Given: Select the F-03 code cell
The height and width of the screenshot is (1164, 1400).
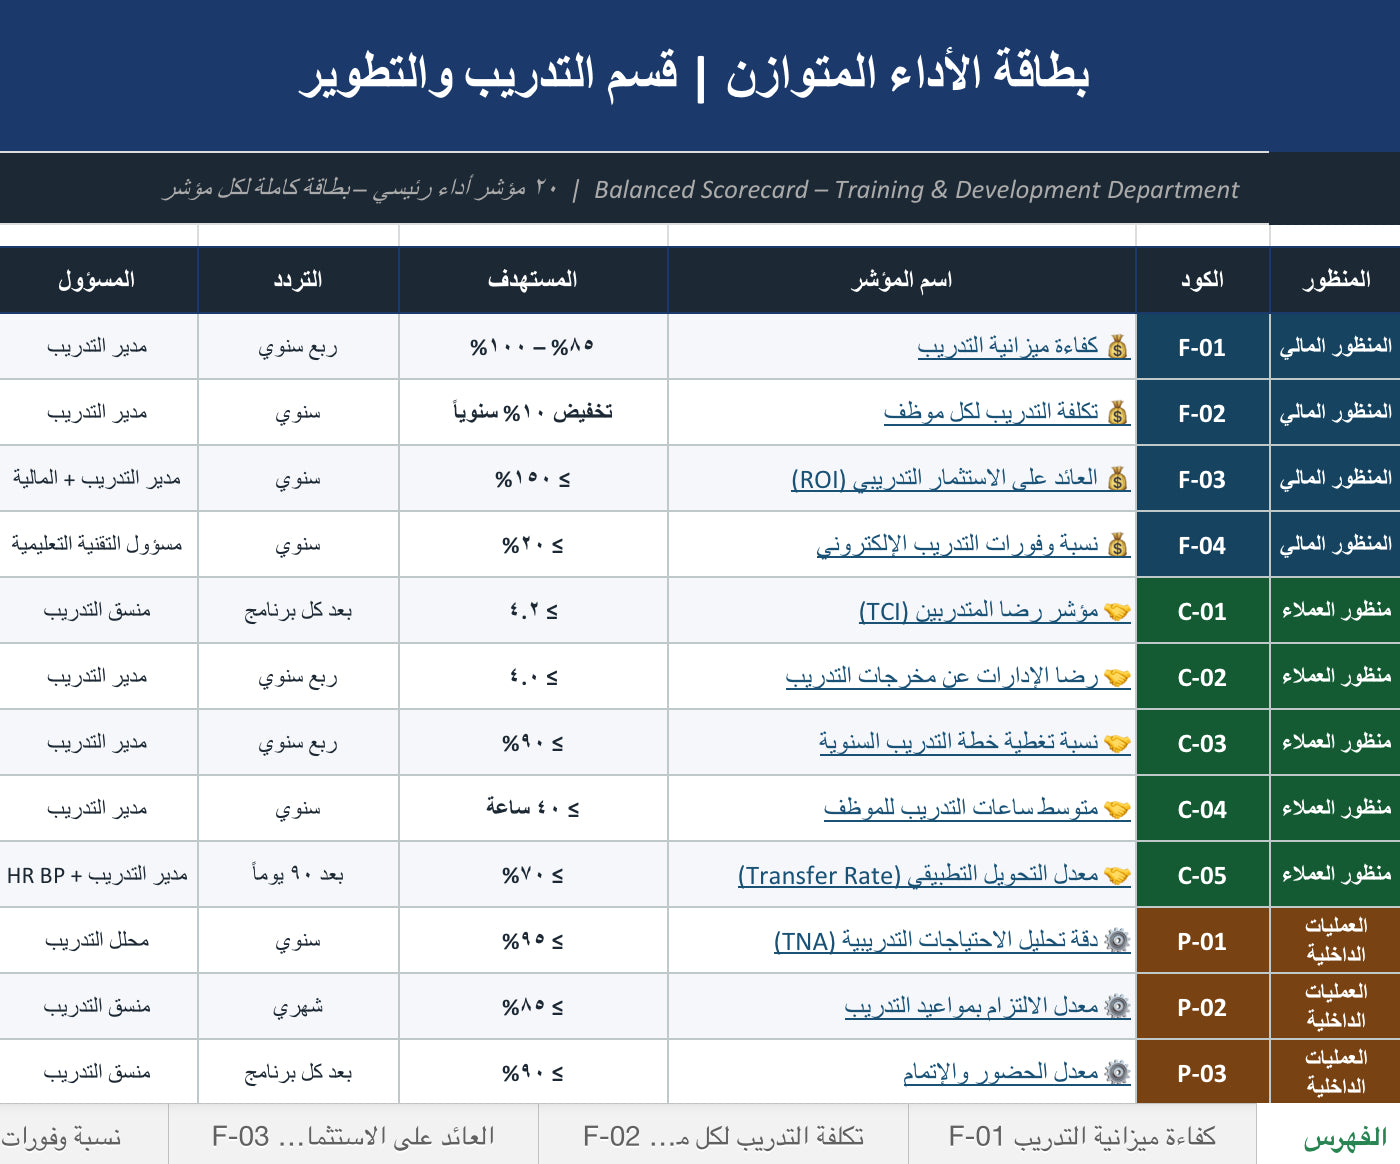Looking at the screenshot, I should coord(1202,479).
